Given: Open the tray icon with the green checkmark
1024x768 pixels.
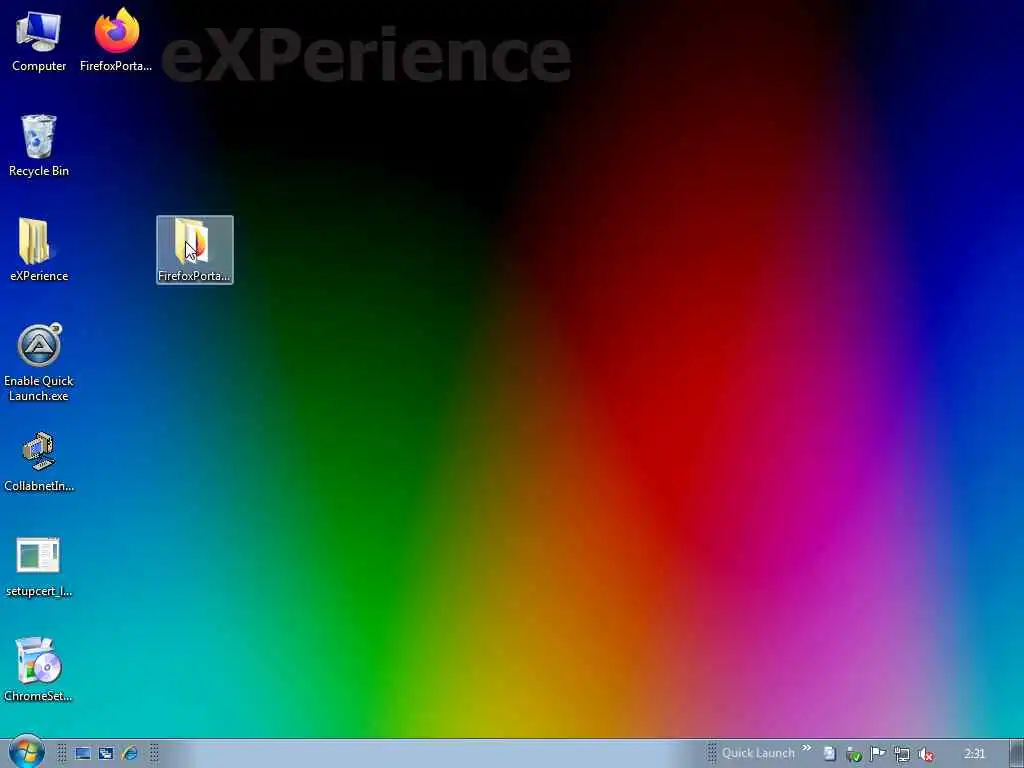Looking at the screenshot, I should coord(854,754).
